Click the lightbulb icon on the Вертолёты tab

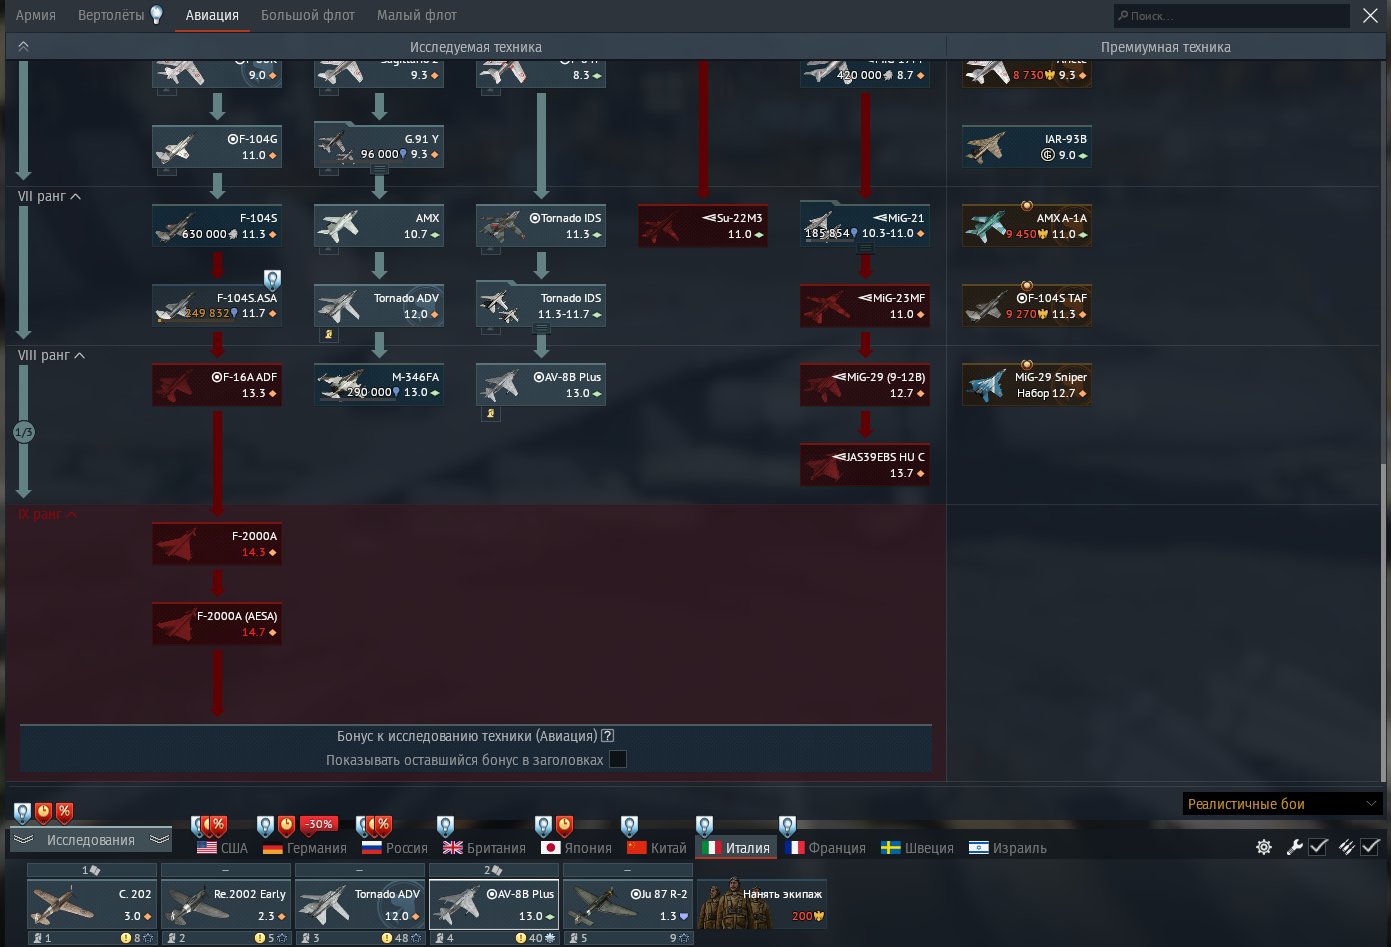coord(156,14)
